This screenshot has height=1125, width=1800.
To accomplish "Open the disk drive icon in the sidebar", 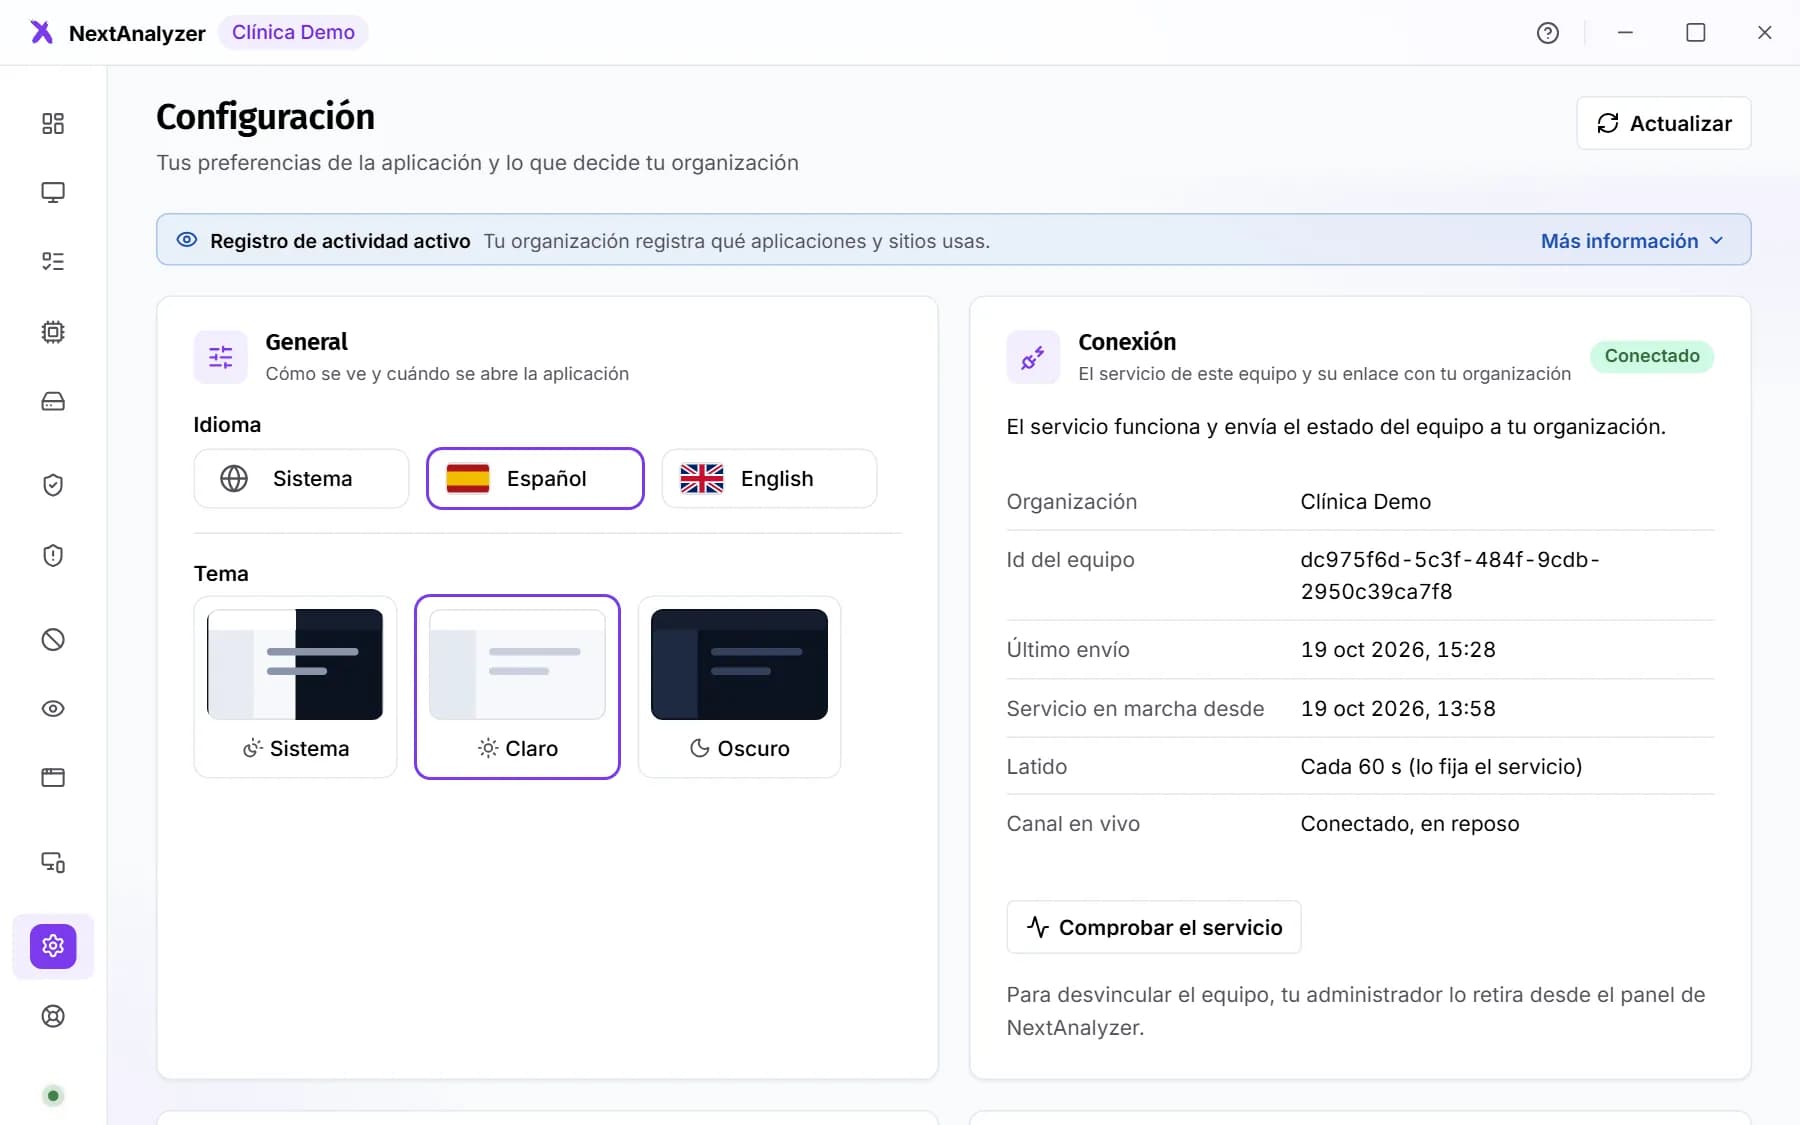I will click(x=53, y=401).
